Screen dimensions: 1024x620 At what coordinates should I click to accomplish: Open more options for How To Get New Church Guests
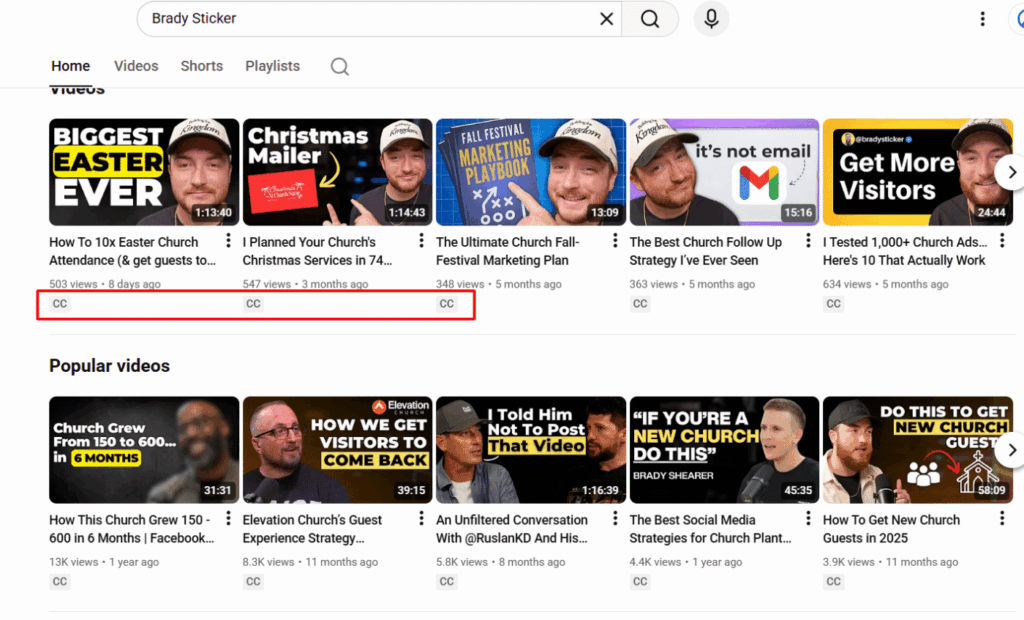tap(1002, 520)
